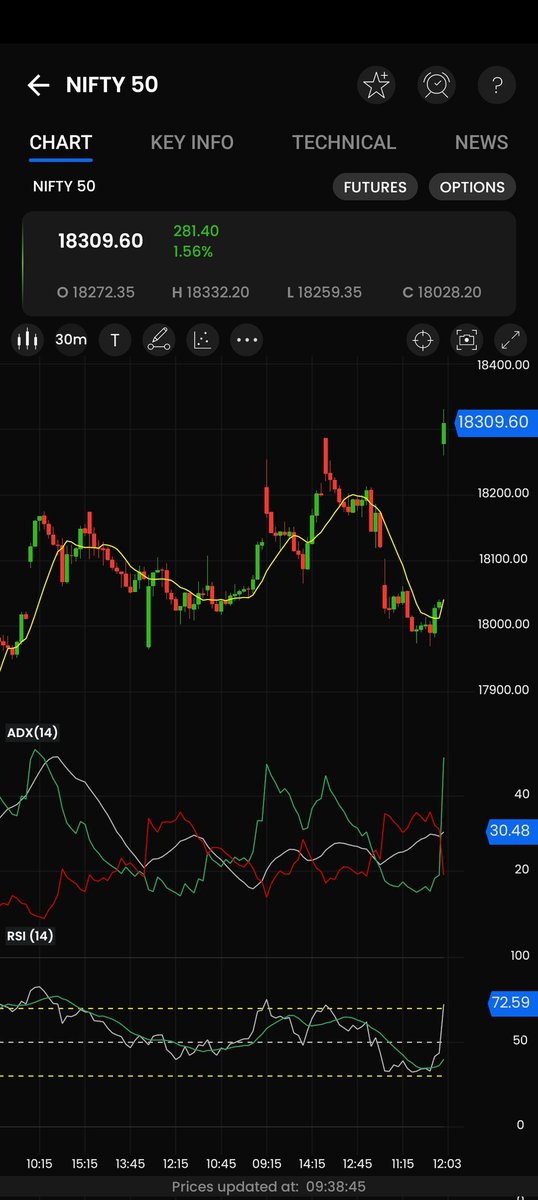
Task: Open the 30m timeframe selector
Action: pyautogui.click(x=70, y=340)
